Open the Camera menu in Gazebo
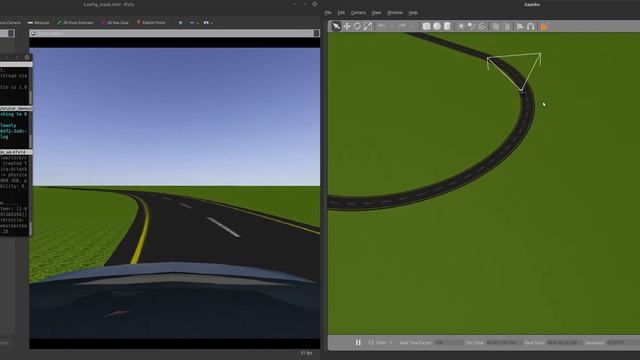640x360 pixels. (358, 13)
